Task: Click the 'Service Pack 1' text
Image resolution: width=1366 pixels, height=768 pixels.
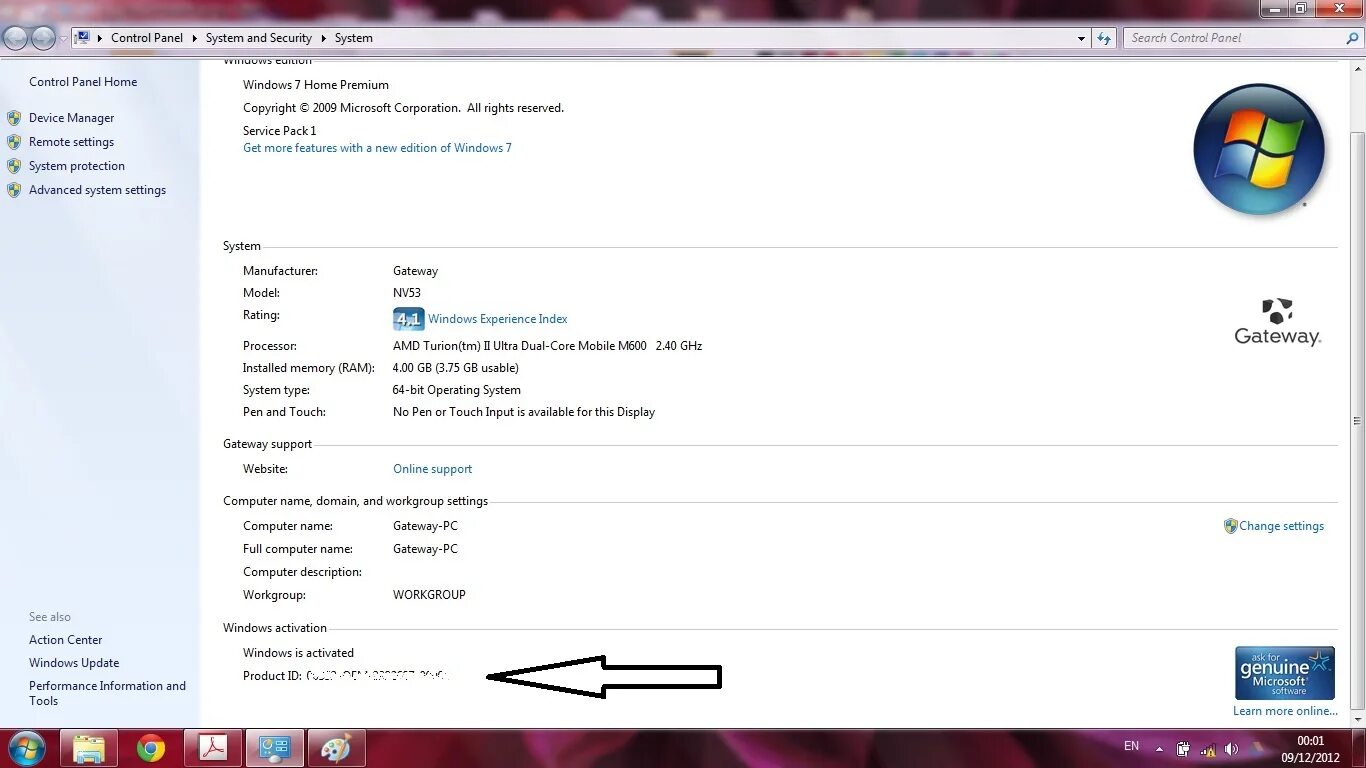Action: pyautogui.click(x=279, y=131)
